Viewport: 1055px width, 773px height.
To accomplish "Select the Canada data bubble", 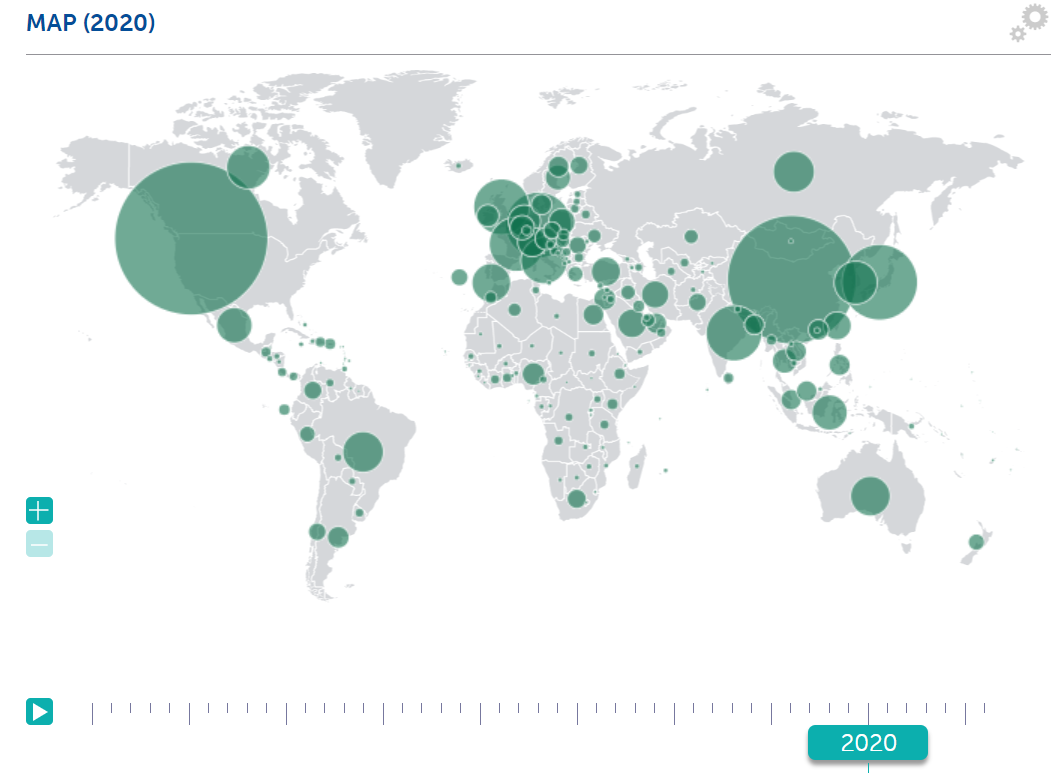I will (248, 167).
